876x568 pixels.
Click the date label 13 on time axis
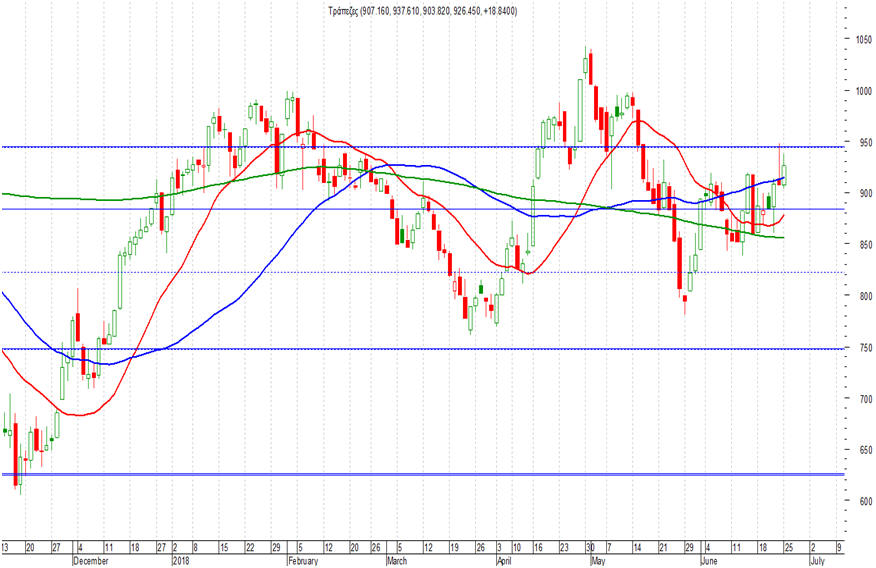click(x=4, y=547)
